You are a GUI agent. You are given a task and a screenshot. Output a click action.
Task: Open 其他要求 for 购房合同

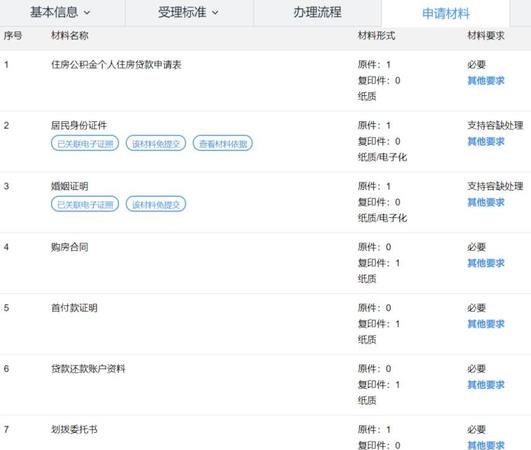tap(486, 263)
